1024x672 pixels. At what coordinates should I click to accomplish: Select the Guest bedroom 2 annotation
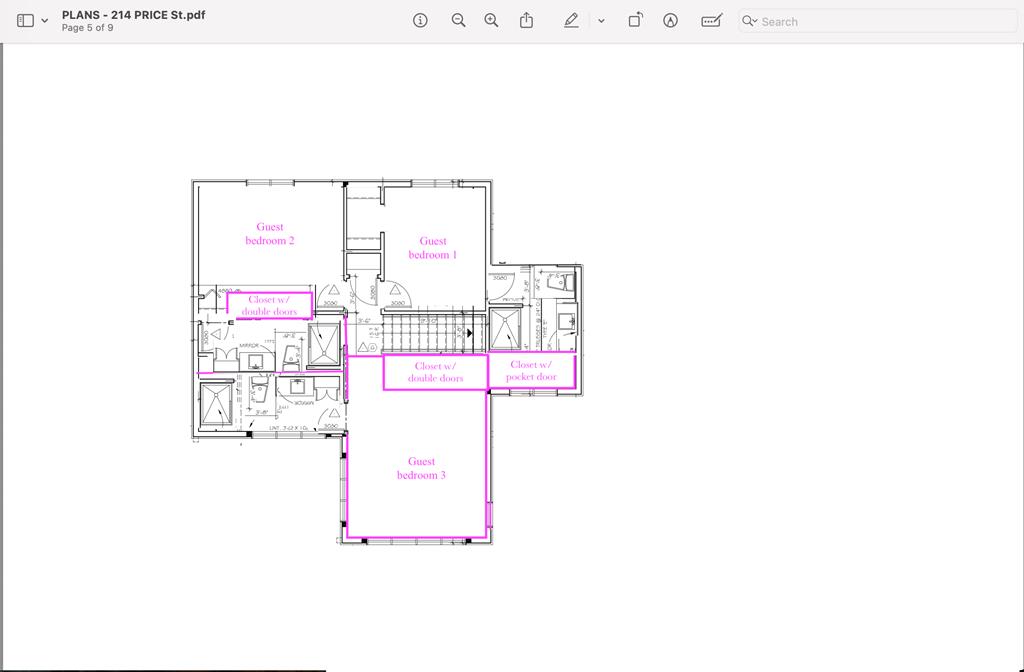click(270, 234)
